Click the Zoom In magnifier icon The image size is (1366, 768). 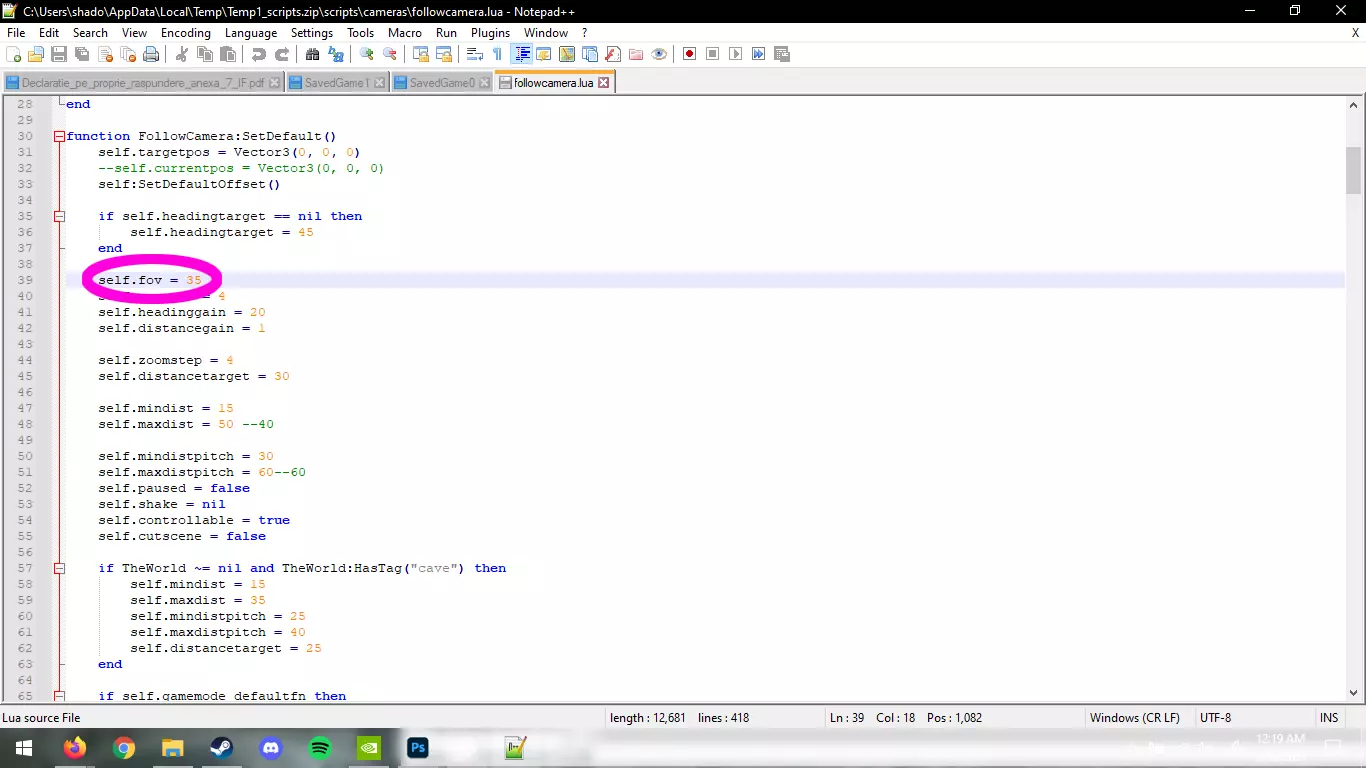[367, 54]
